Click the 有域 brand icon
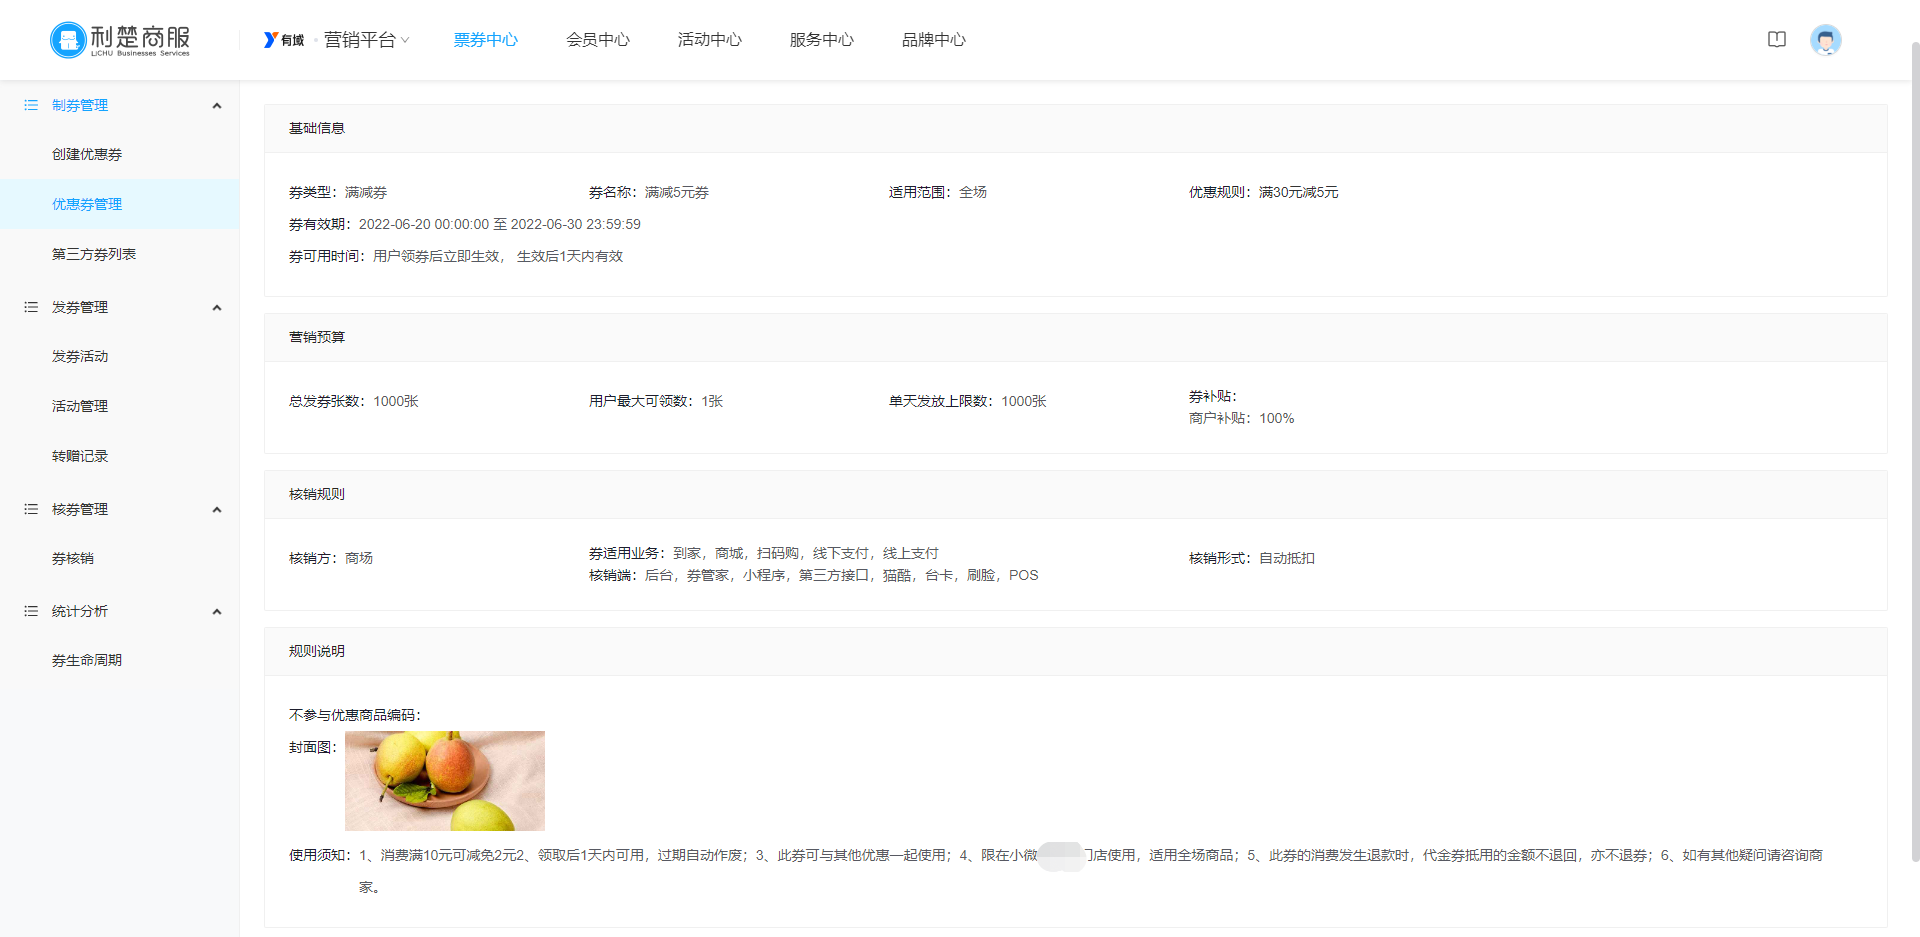This screenshot has width=1920, height=937. 284,40
